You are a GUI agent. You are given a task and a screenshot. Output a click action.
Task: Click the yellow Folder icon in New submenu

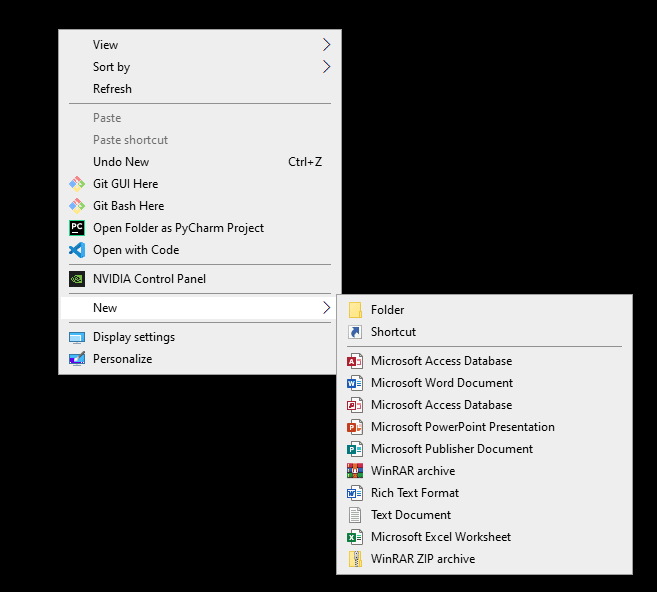point(355,310)
